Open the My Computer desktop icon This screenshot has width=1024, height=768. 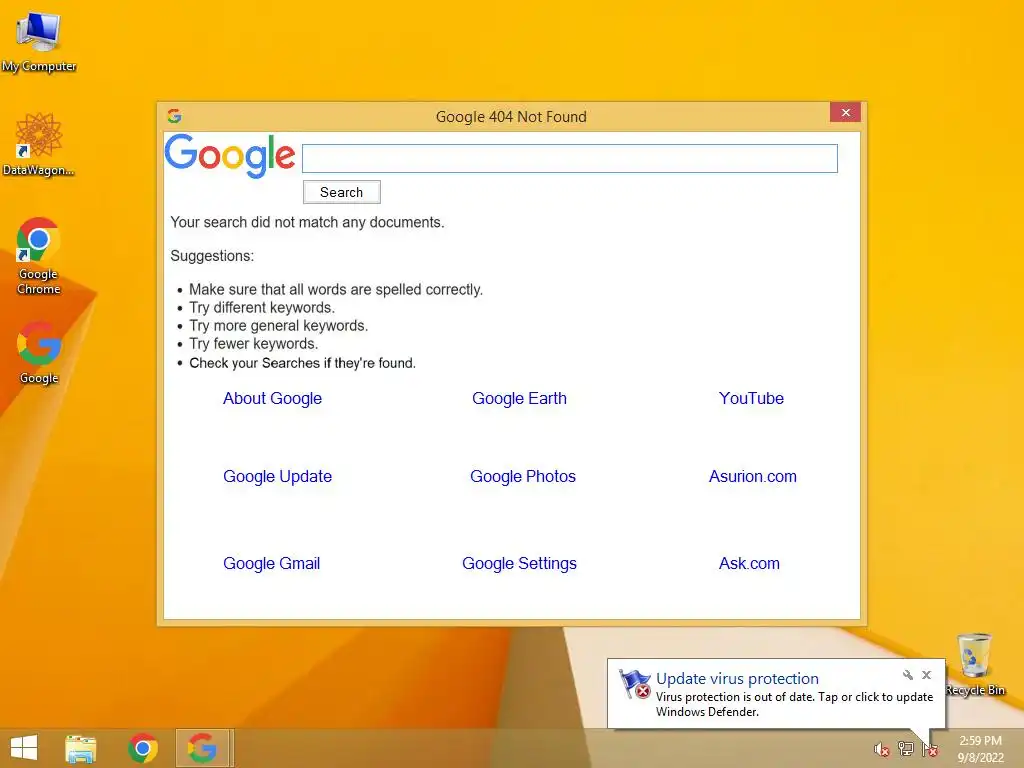tap(39, 40)
